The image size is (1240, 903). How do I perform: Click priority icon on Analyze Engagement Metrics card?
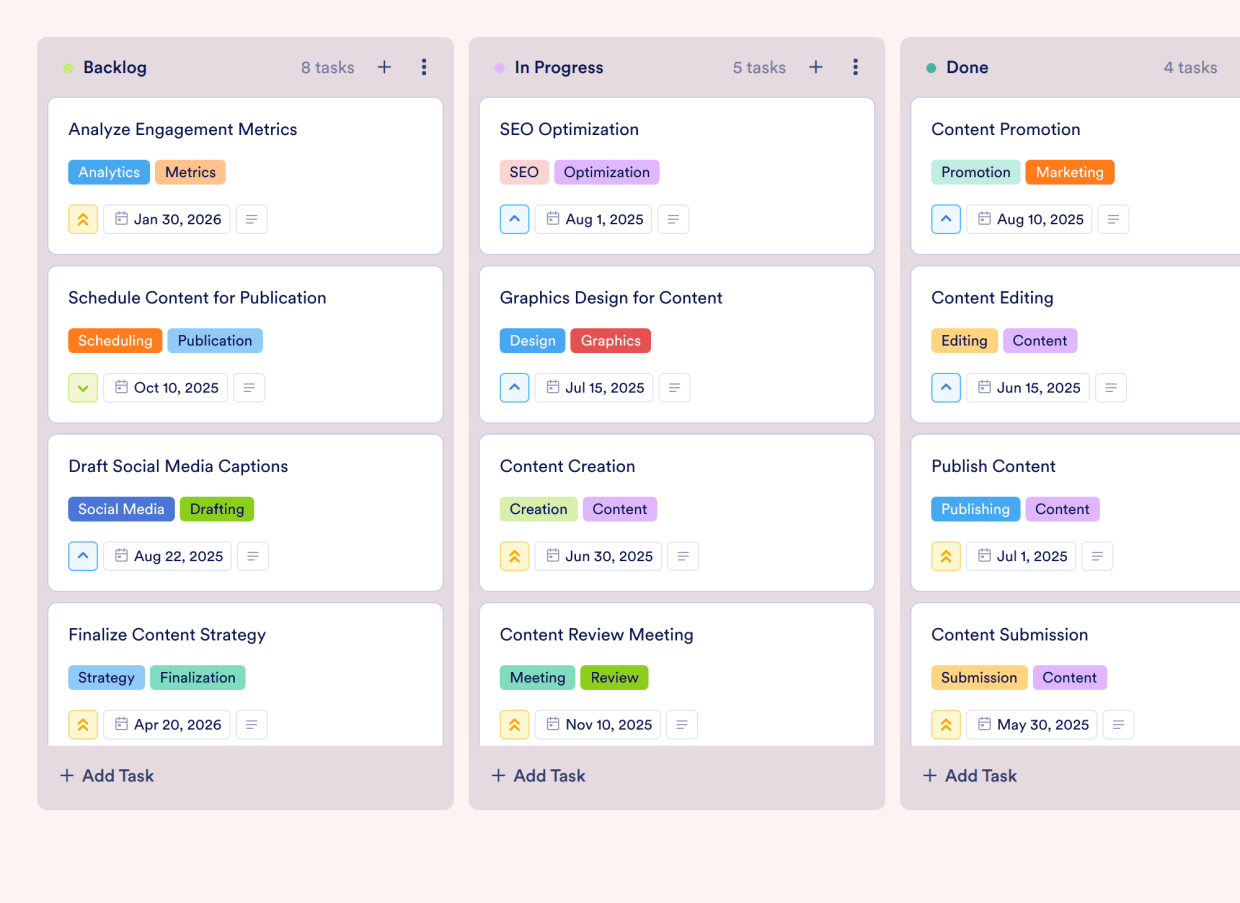pos(83,219)
